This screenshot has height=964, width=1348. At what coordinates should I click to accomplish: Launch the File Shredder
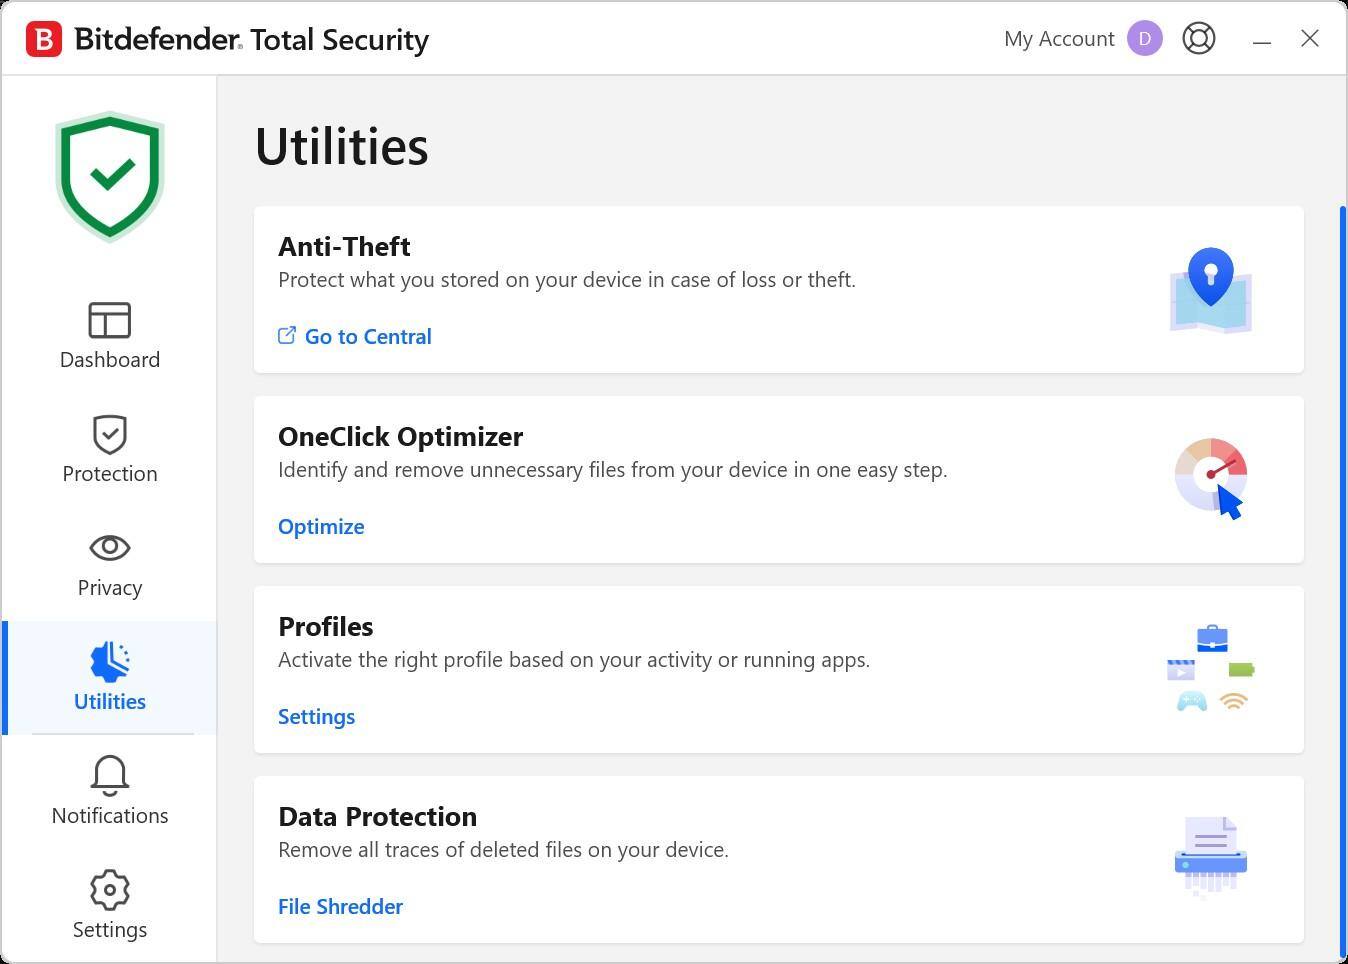tap(340, 906)
